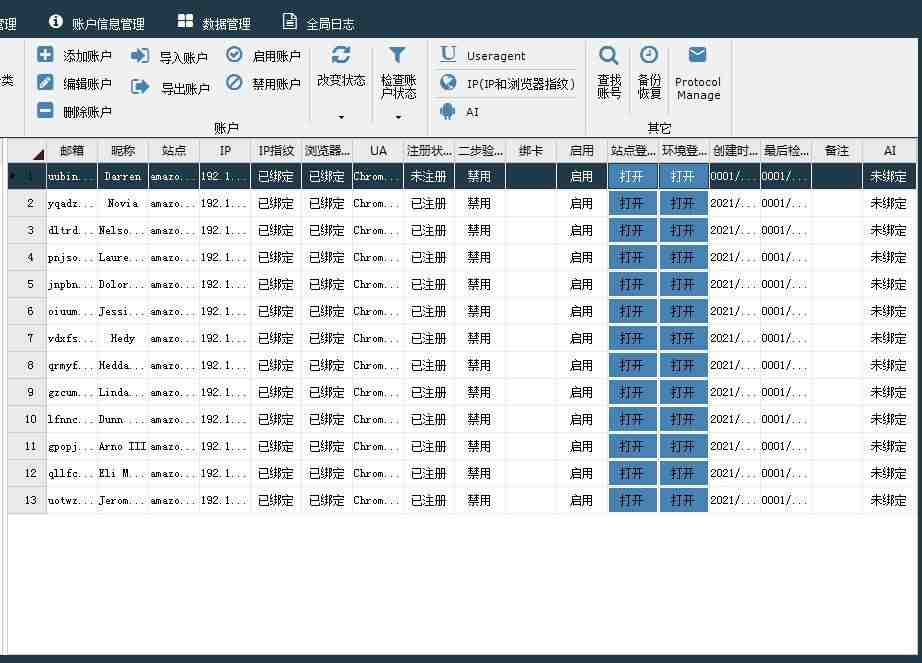Open the 账户信息管理 tab
Viewport: 922px width, 663px height.
pyautogui.click(x=97, y=23)
